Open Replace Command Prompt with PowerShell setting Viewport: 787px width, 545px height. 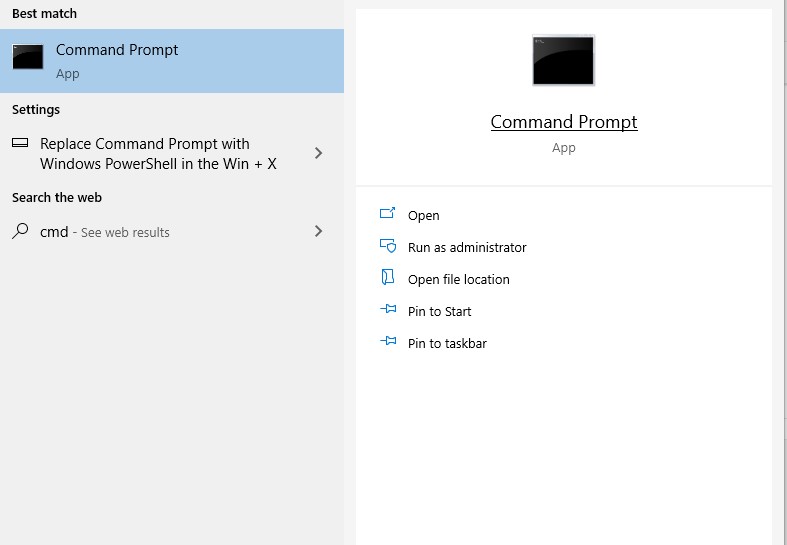(x=158, y=154)
